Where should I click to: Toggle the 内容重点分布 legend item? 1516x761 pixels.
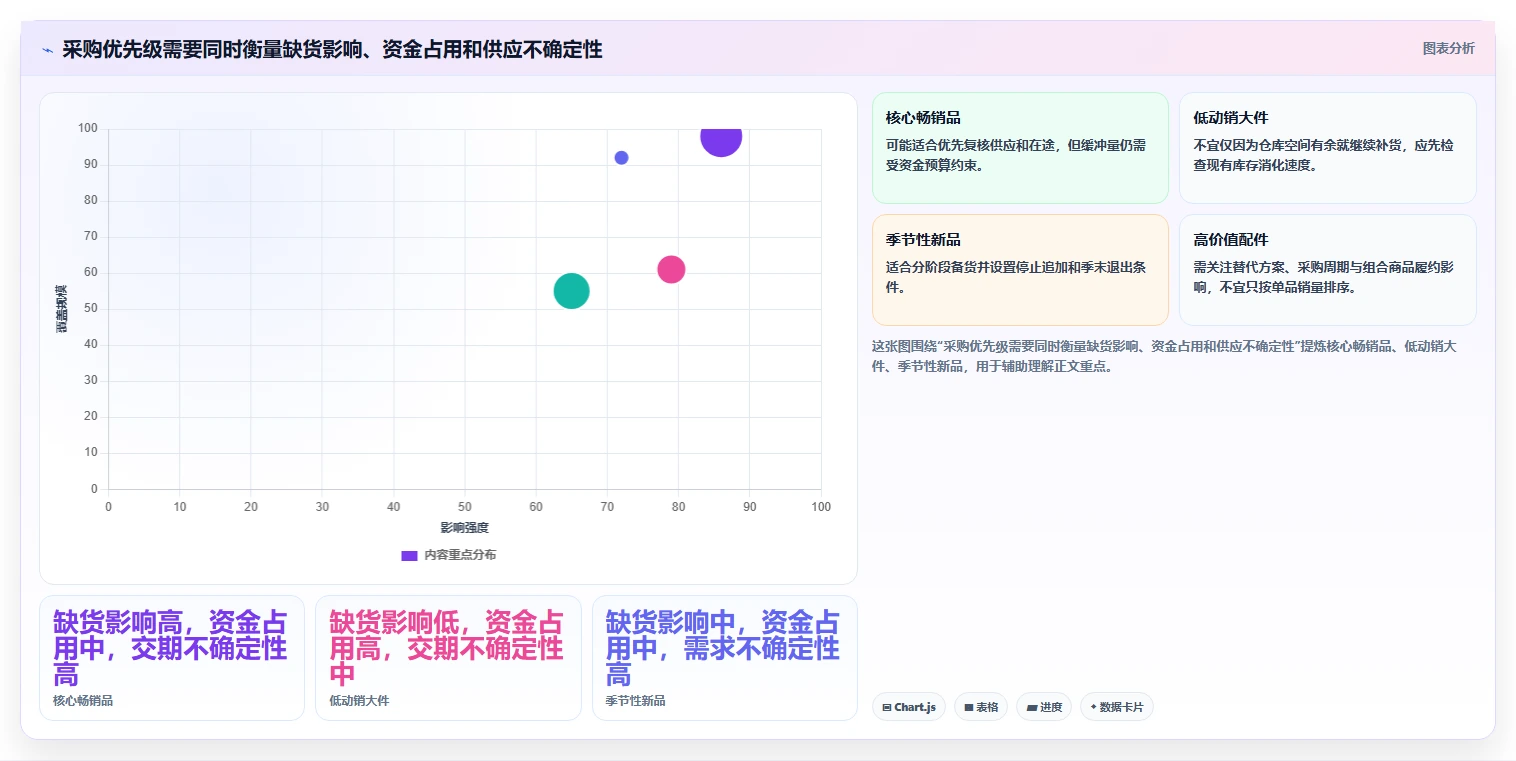[x=448, y=555]
